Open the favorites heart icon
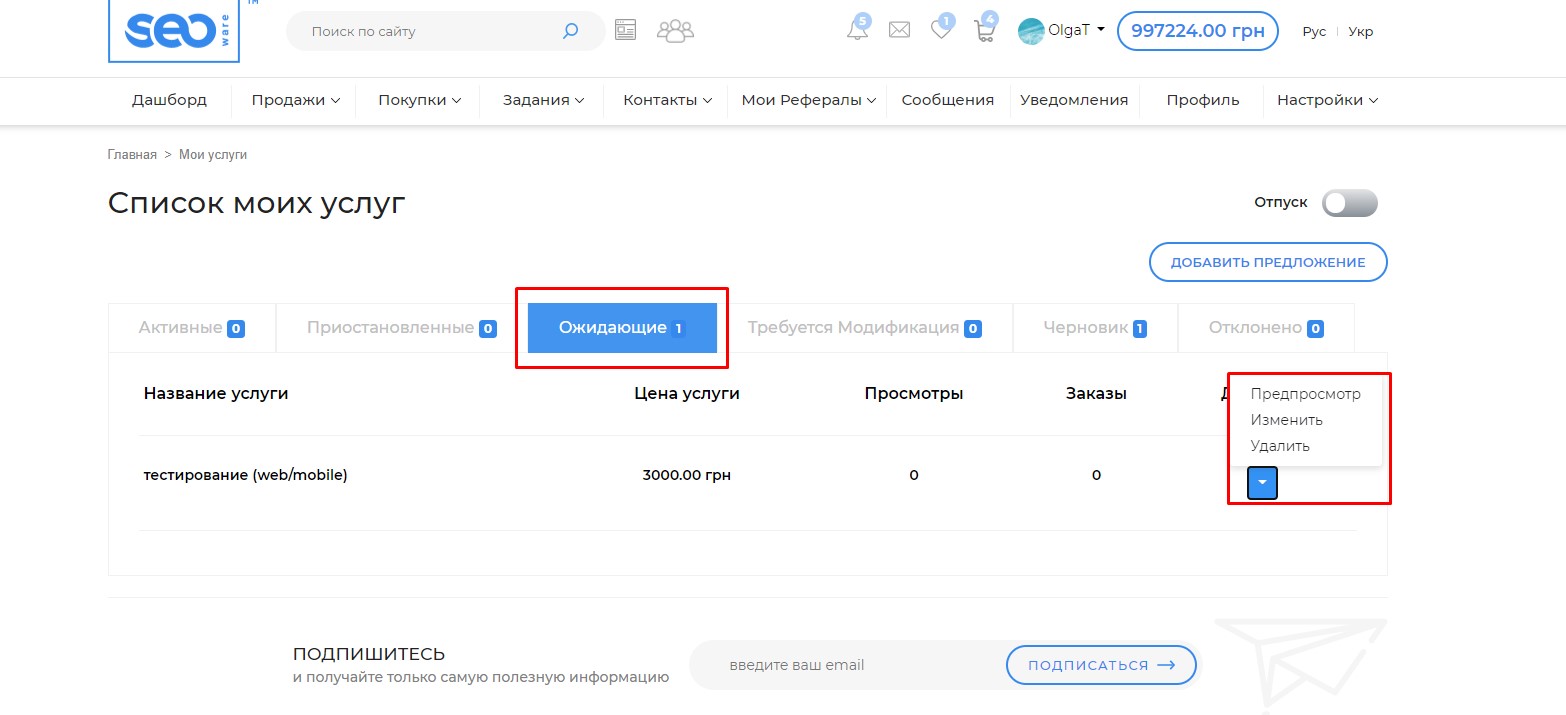The image size is (1566, 715). (x=941, y=30)
